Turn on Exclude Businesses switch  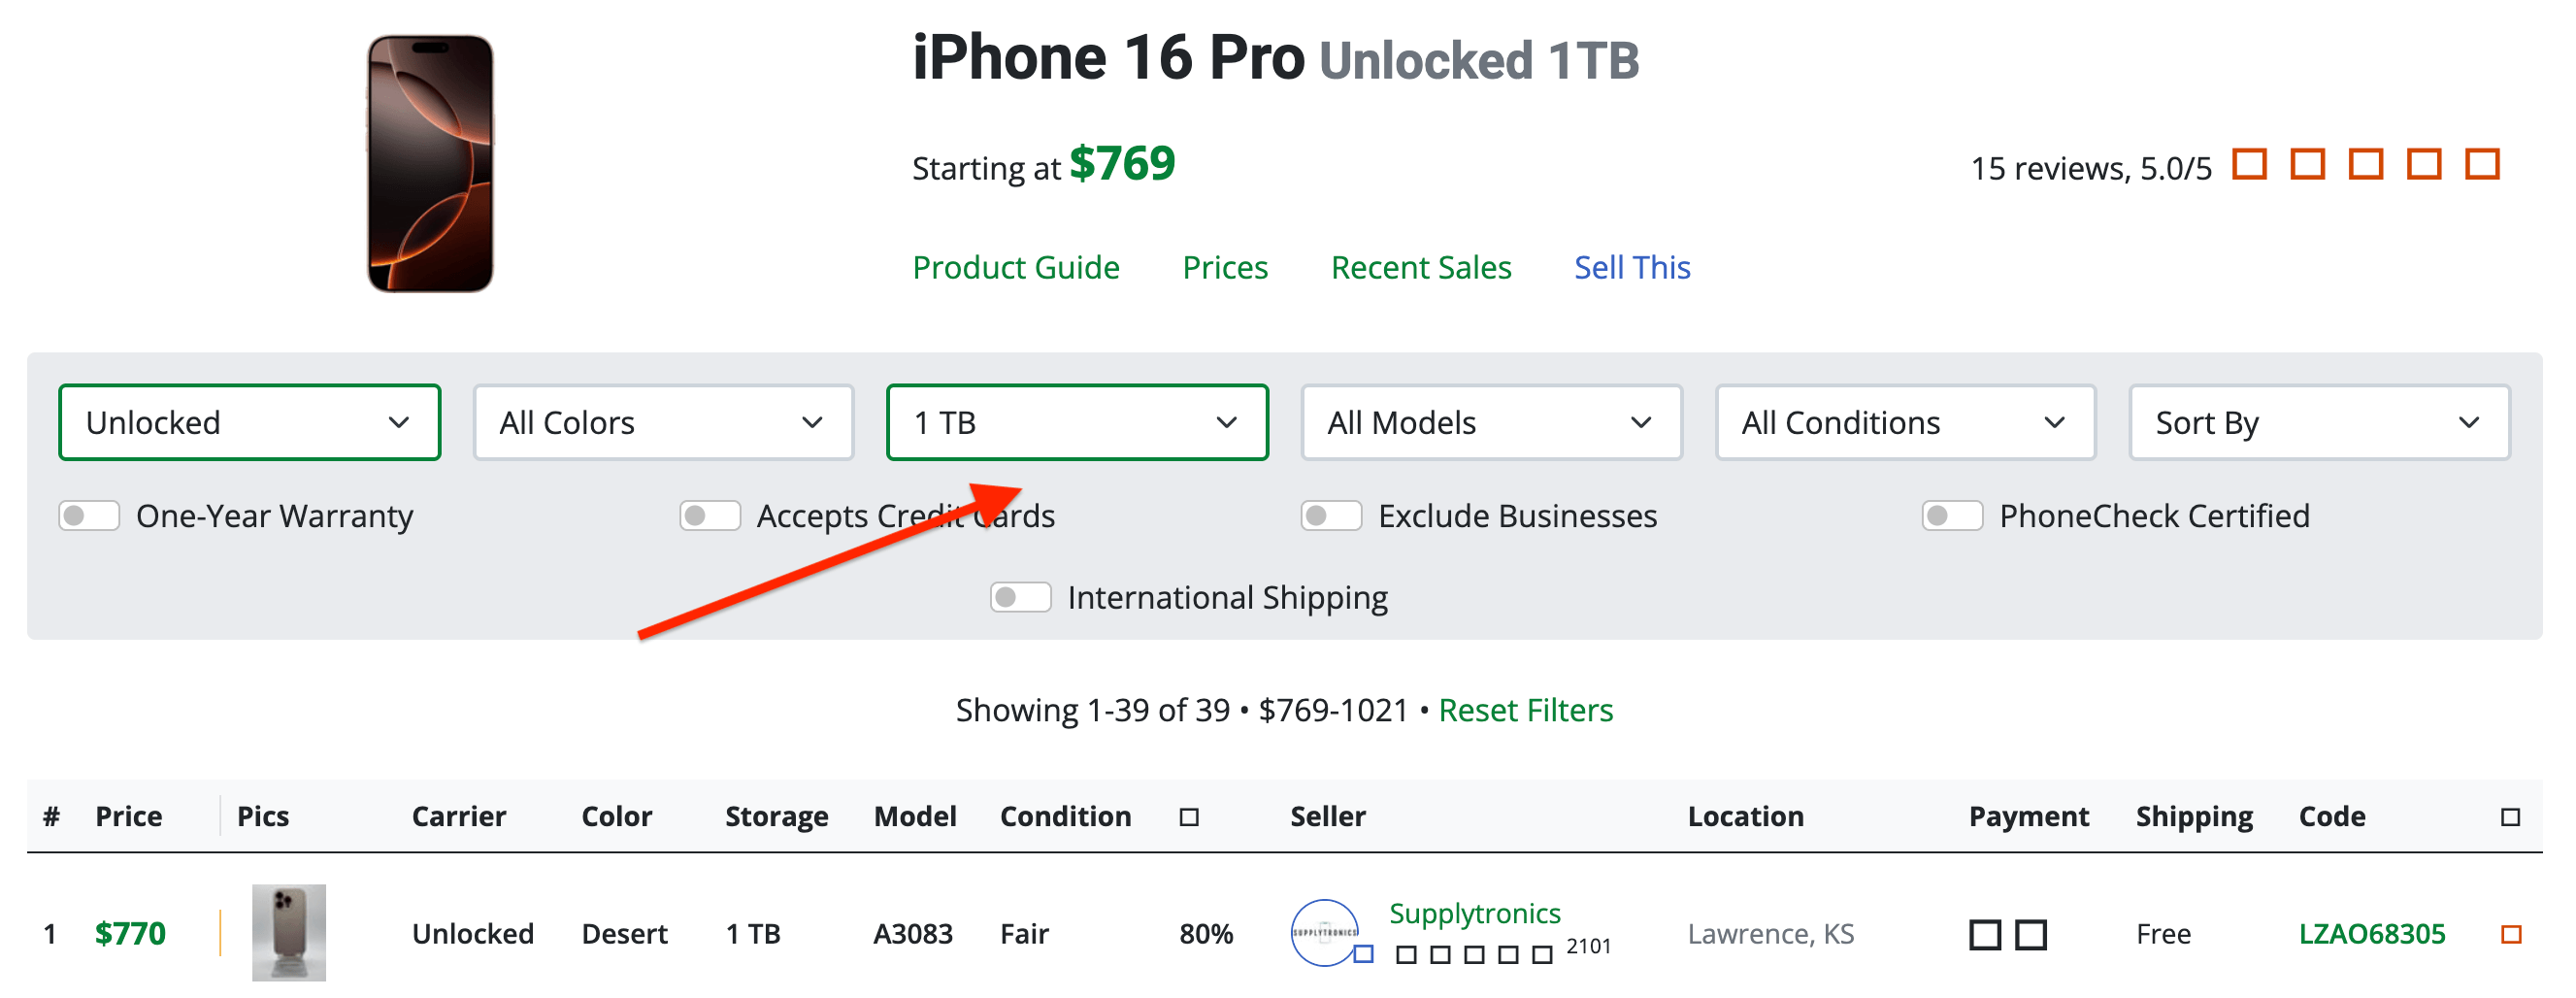tap(1331, 516)
